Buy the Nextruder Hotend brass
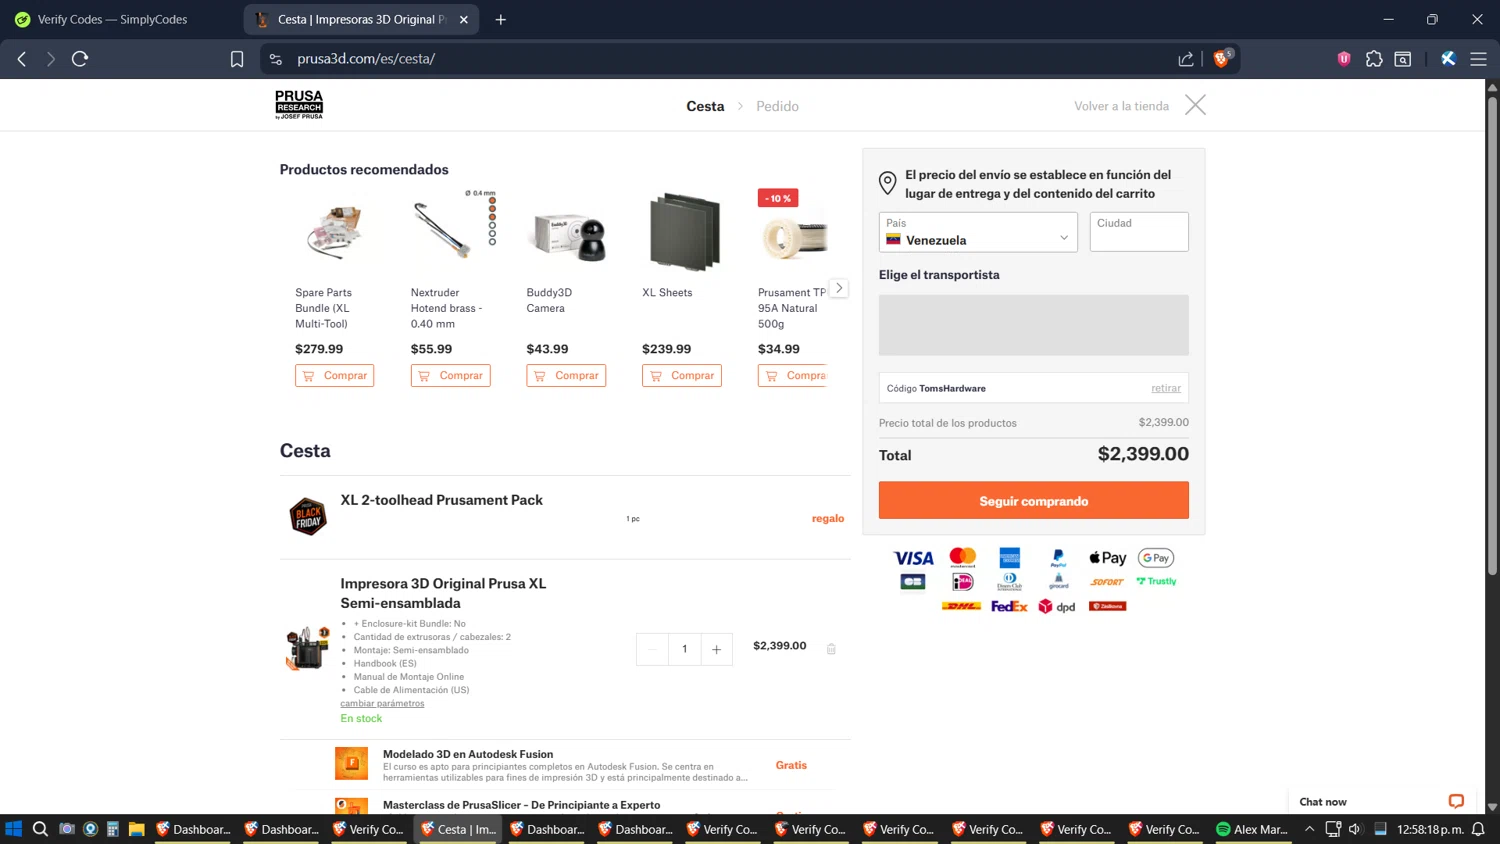Screen dimensions: 1500x844 pos(450,375)
